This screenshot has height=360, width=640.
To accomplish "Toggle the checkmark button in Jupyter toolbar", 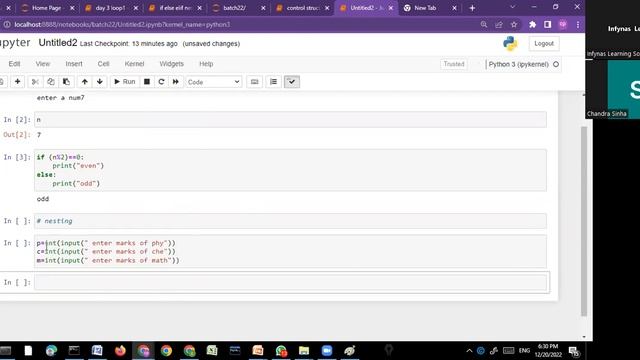I will click(292, 82).
